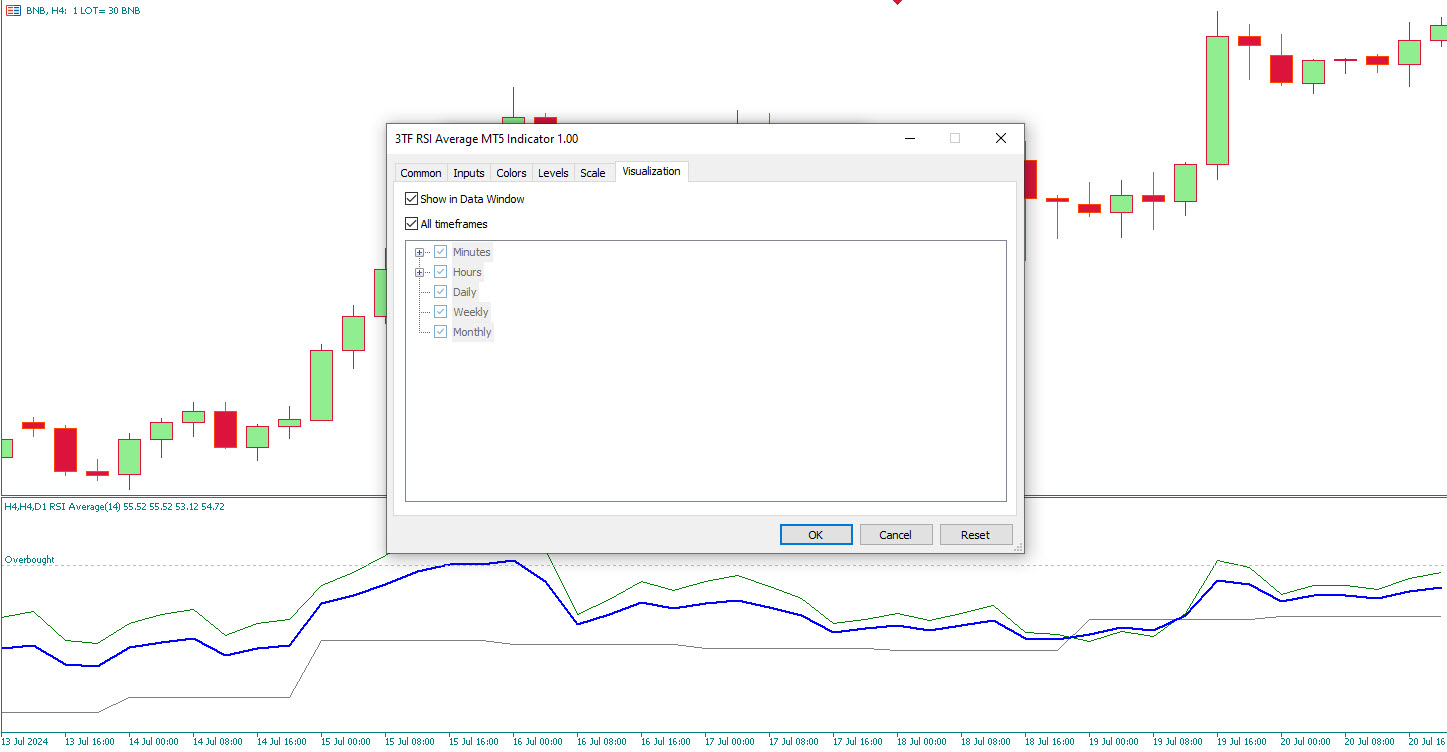Expand the Minutes tree node
Viewport: 1447px width, 752px height.
(420, 251)
